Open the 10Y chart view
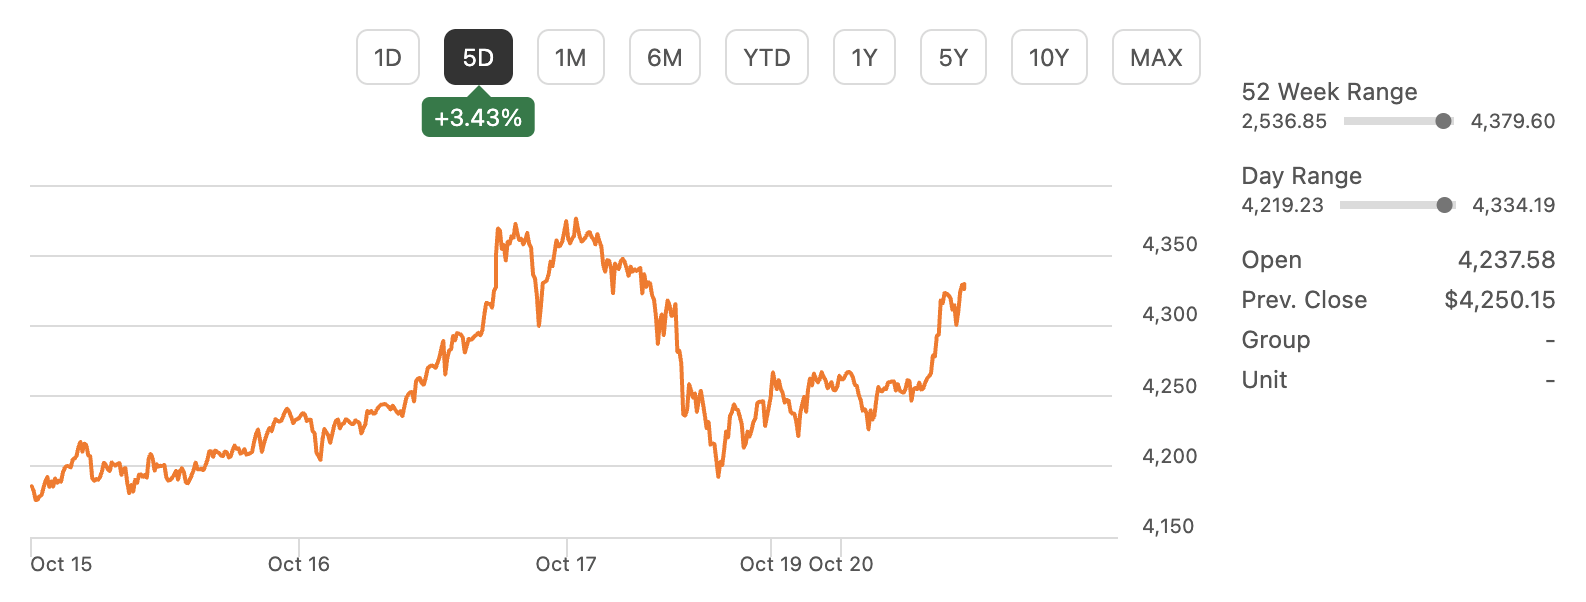 tap(1048, 57)
